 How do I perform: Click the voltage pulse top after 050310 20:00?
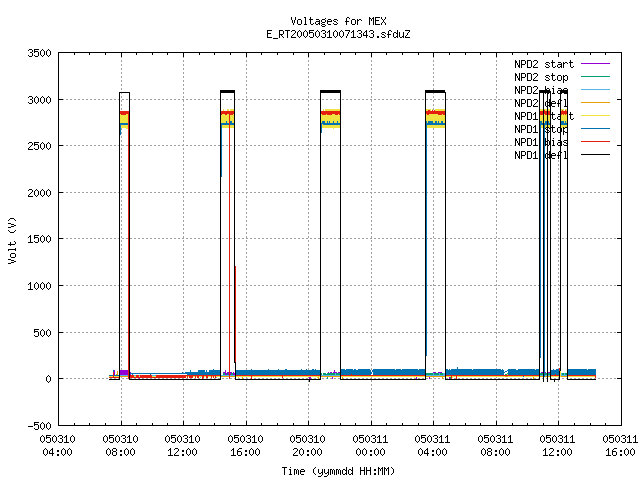(330, 92)
